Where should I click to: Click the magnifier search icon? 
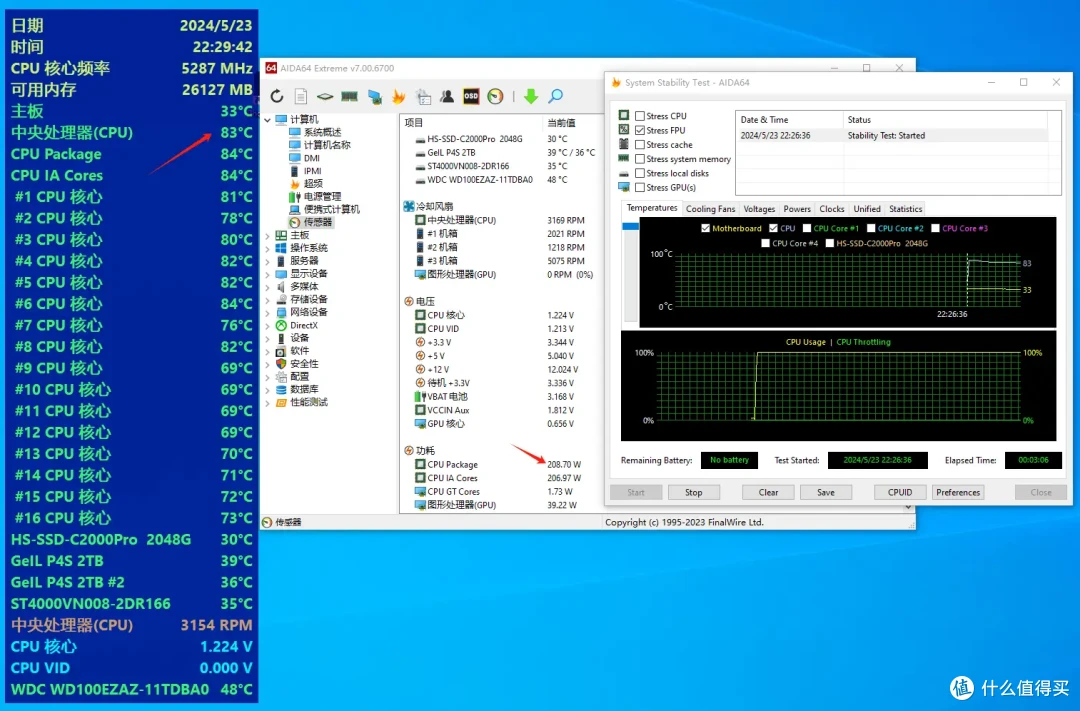coord(555,96)
